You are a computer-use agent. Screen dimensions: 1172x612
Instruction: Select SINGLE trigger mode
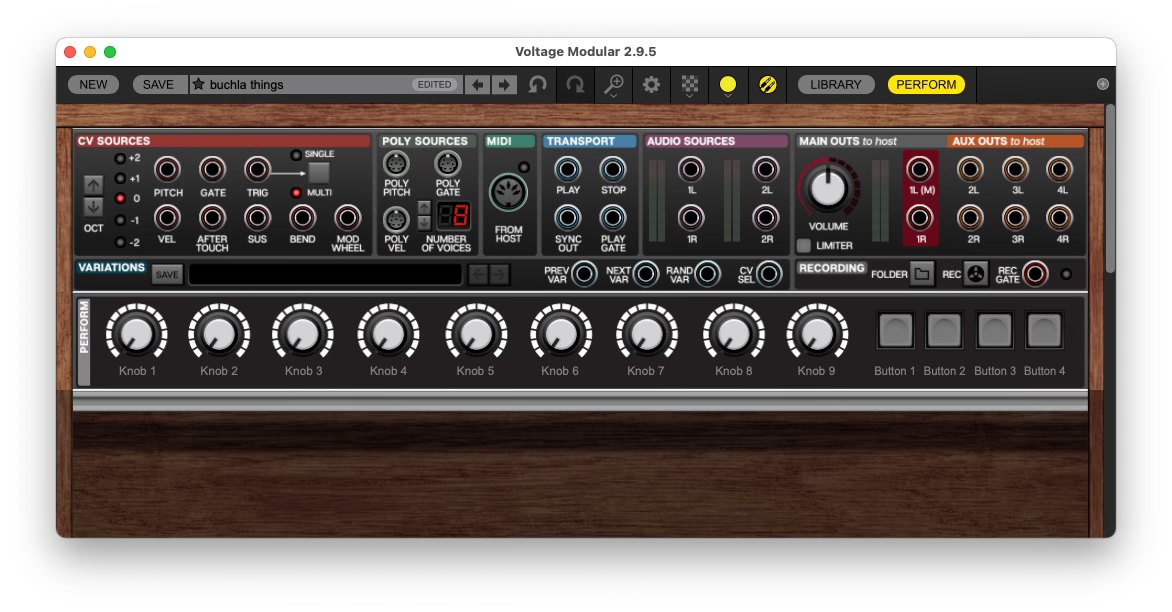tap(296, 155)
